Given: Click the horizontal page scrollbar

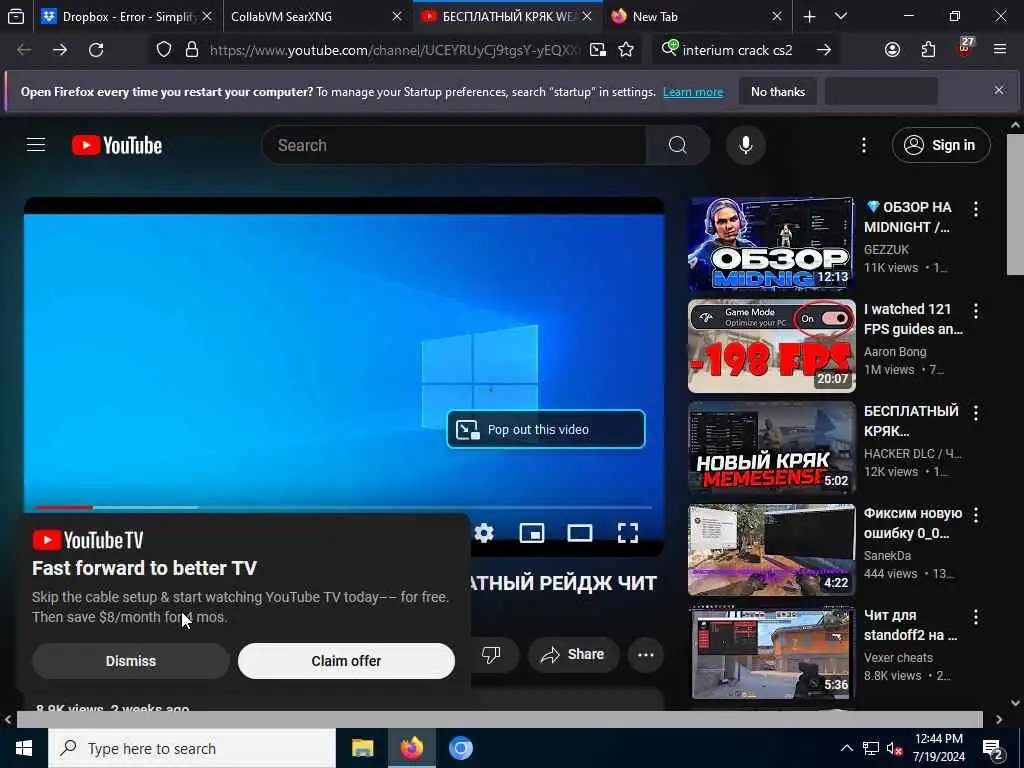Looking at the screenshot, I should pos(500,719).
